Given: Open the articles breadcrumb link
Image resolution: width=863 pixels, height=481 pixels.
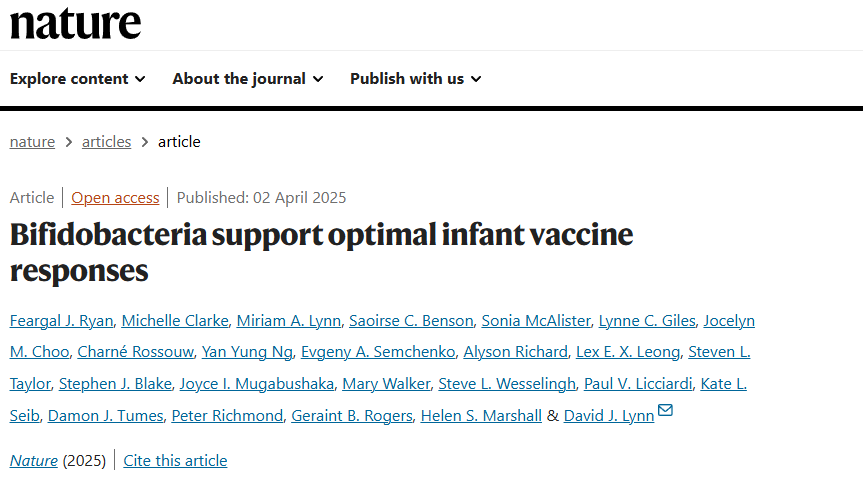Looking at the screenshot, I should pyautogui.click(x=106, y=142).
